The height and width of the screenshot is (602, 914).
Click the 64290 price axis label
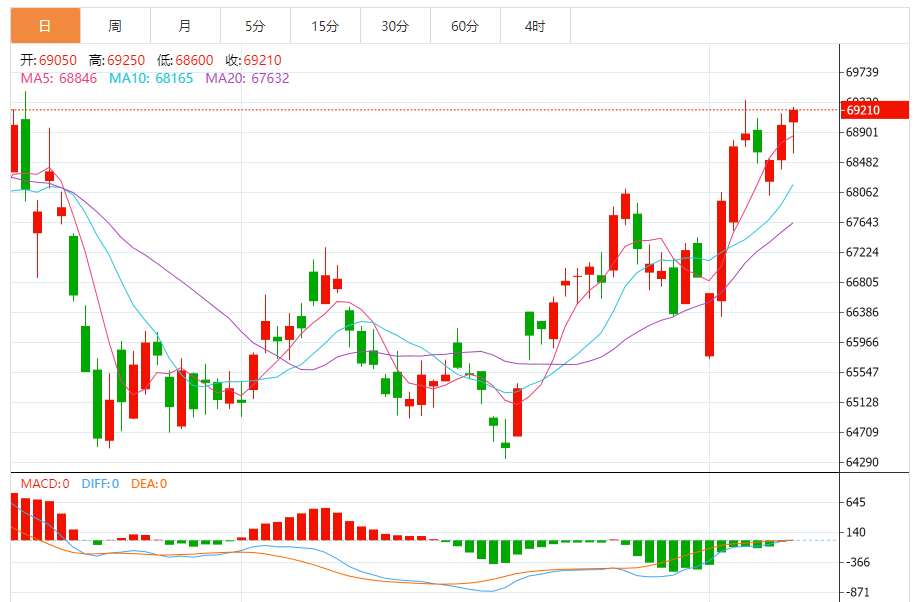pyautogui.click(x=862, y=462)
